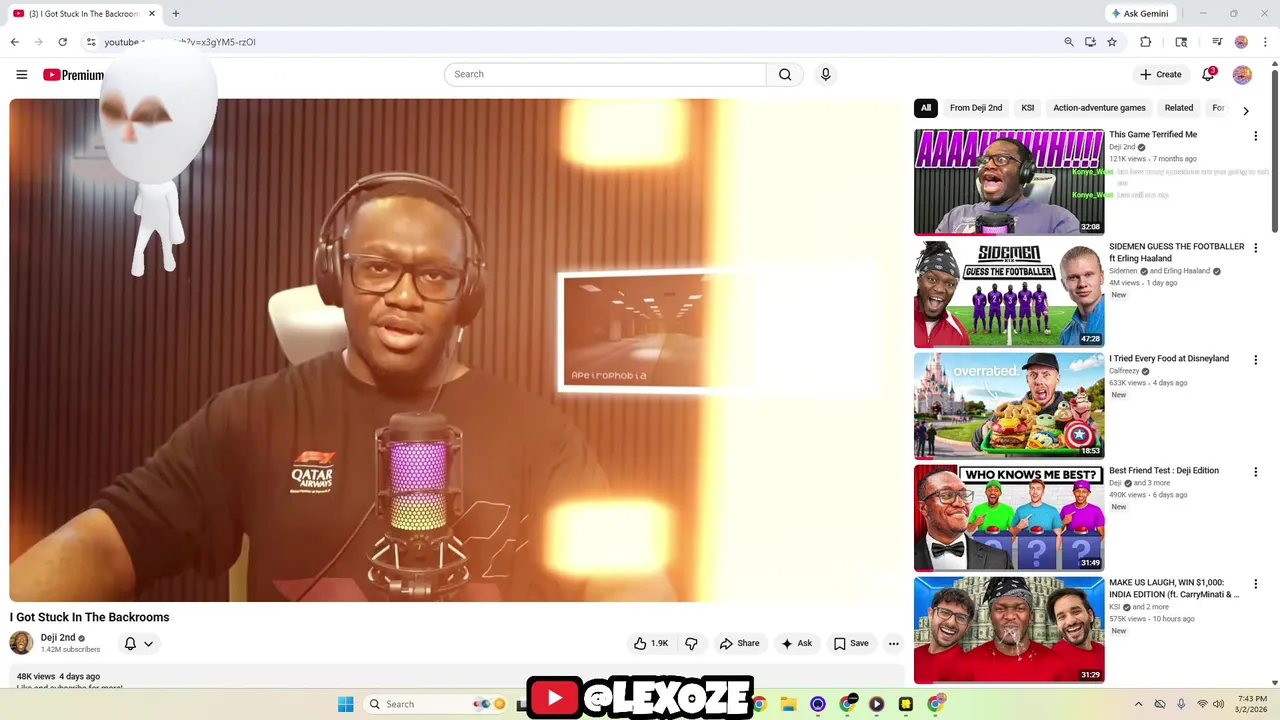The width and height of the screenshot is (1280, 720).
Task: Open options for I Tried Every Food video
Action: (x=1256, y=360)
